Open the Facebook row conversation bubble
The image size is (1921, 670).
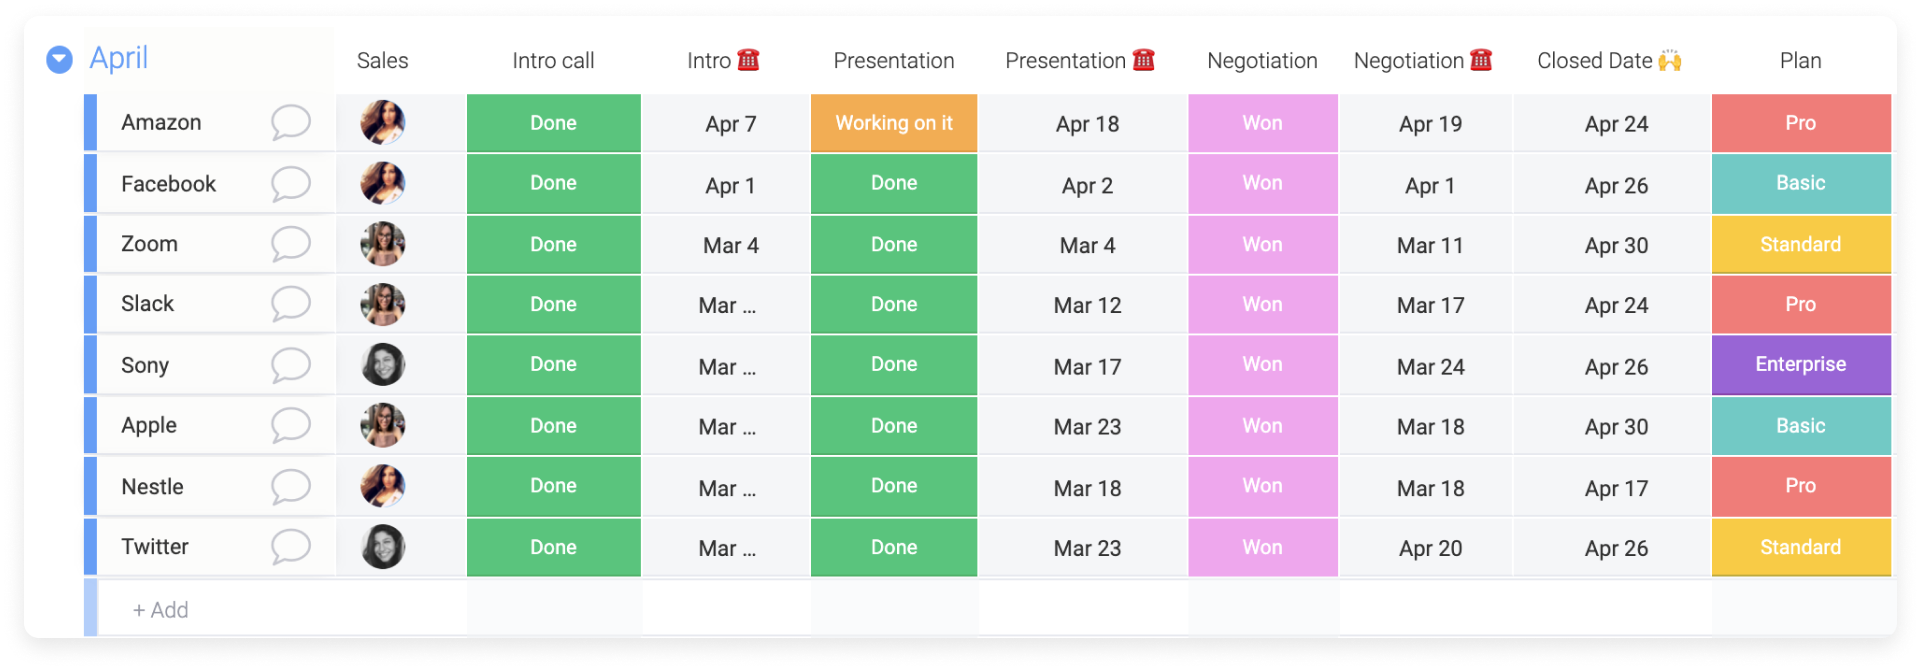pyautogui.click(x=290, y=184)
